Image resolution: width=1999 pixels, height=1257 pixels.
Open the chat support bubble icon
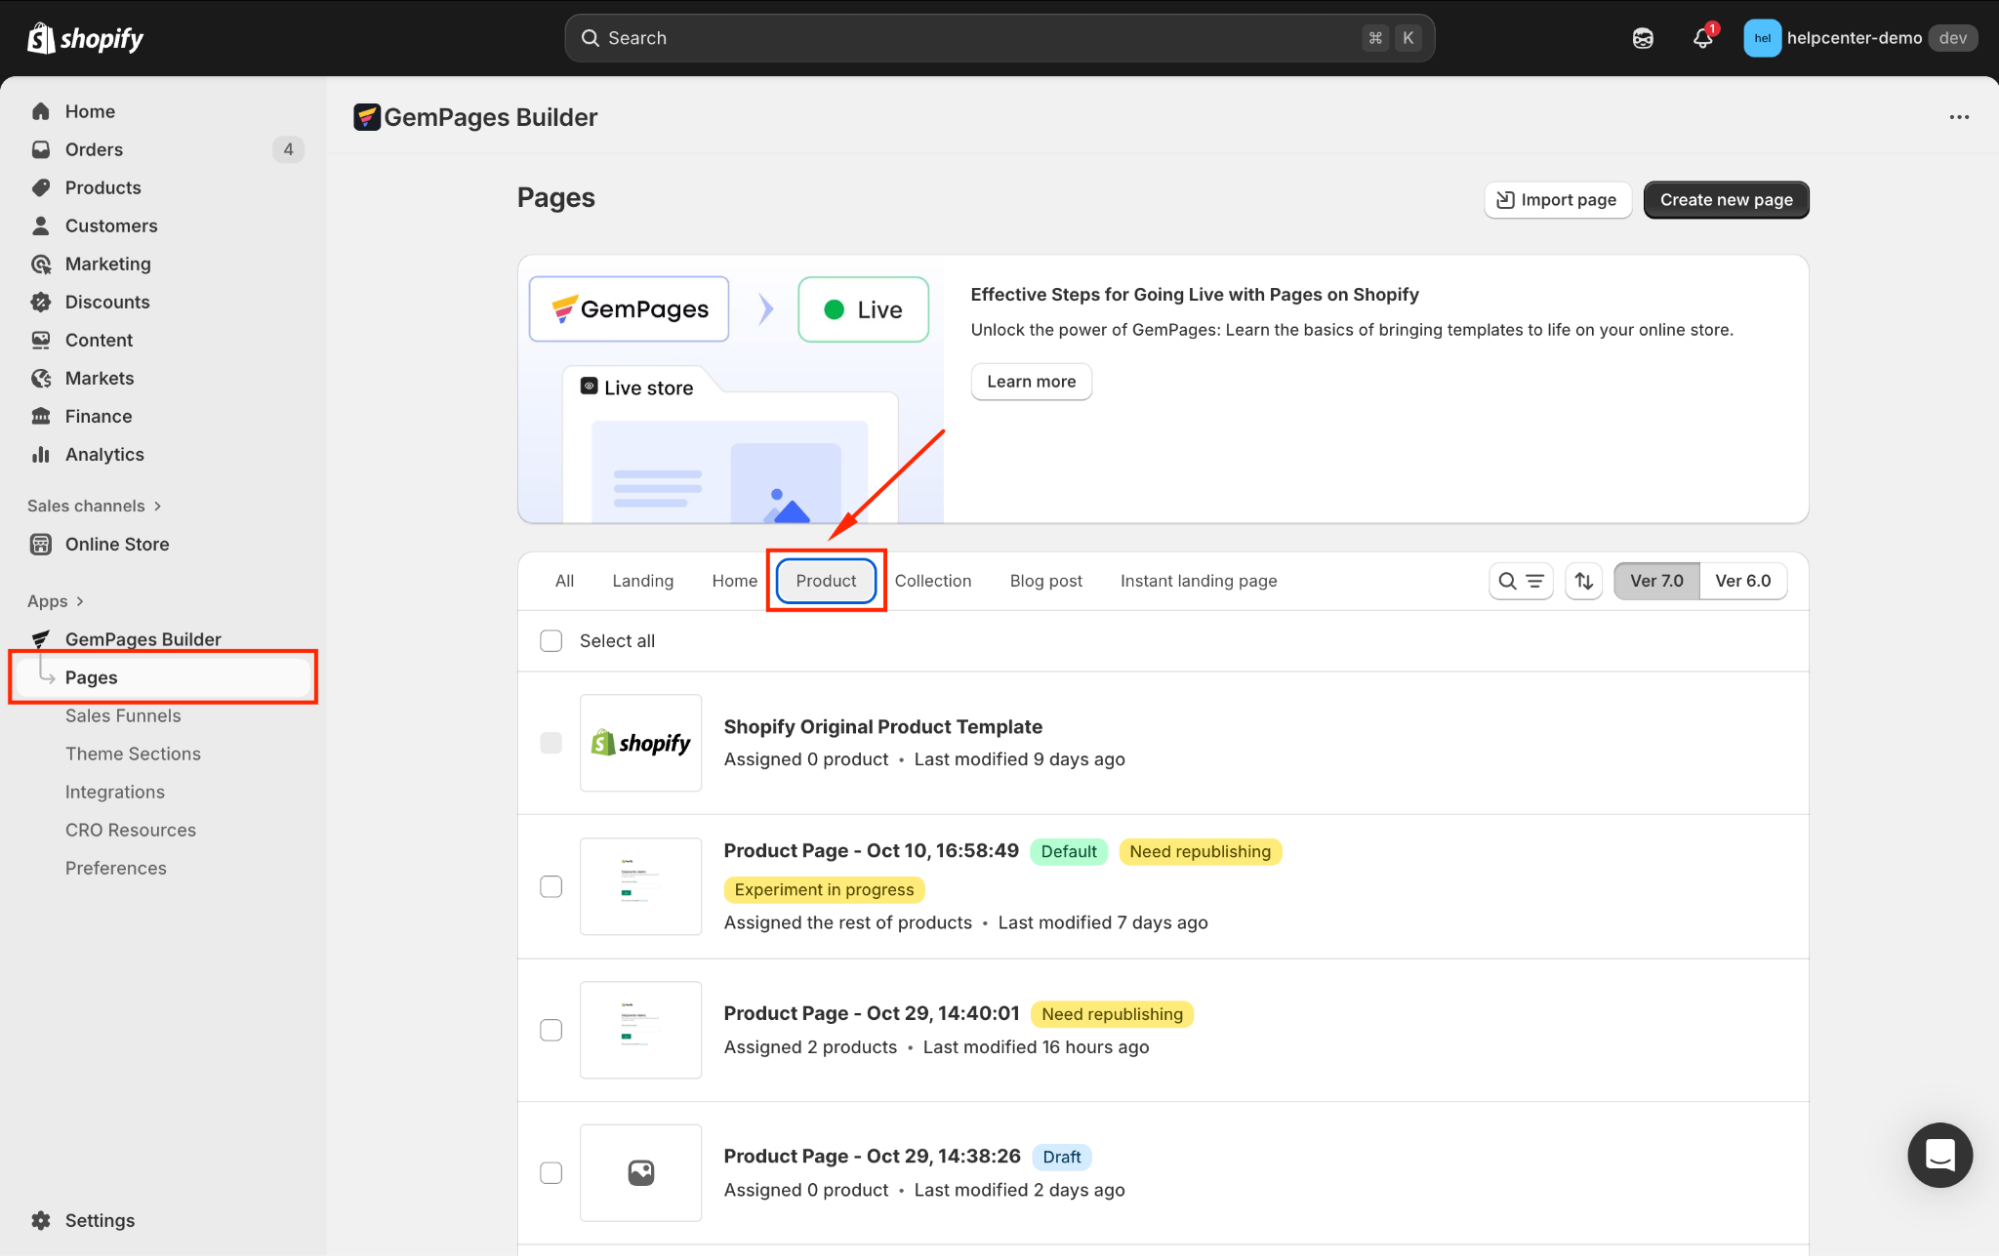pos(1939,1154)
